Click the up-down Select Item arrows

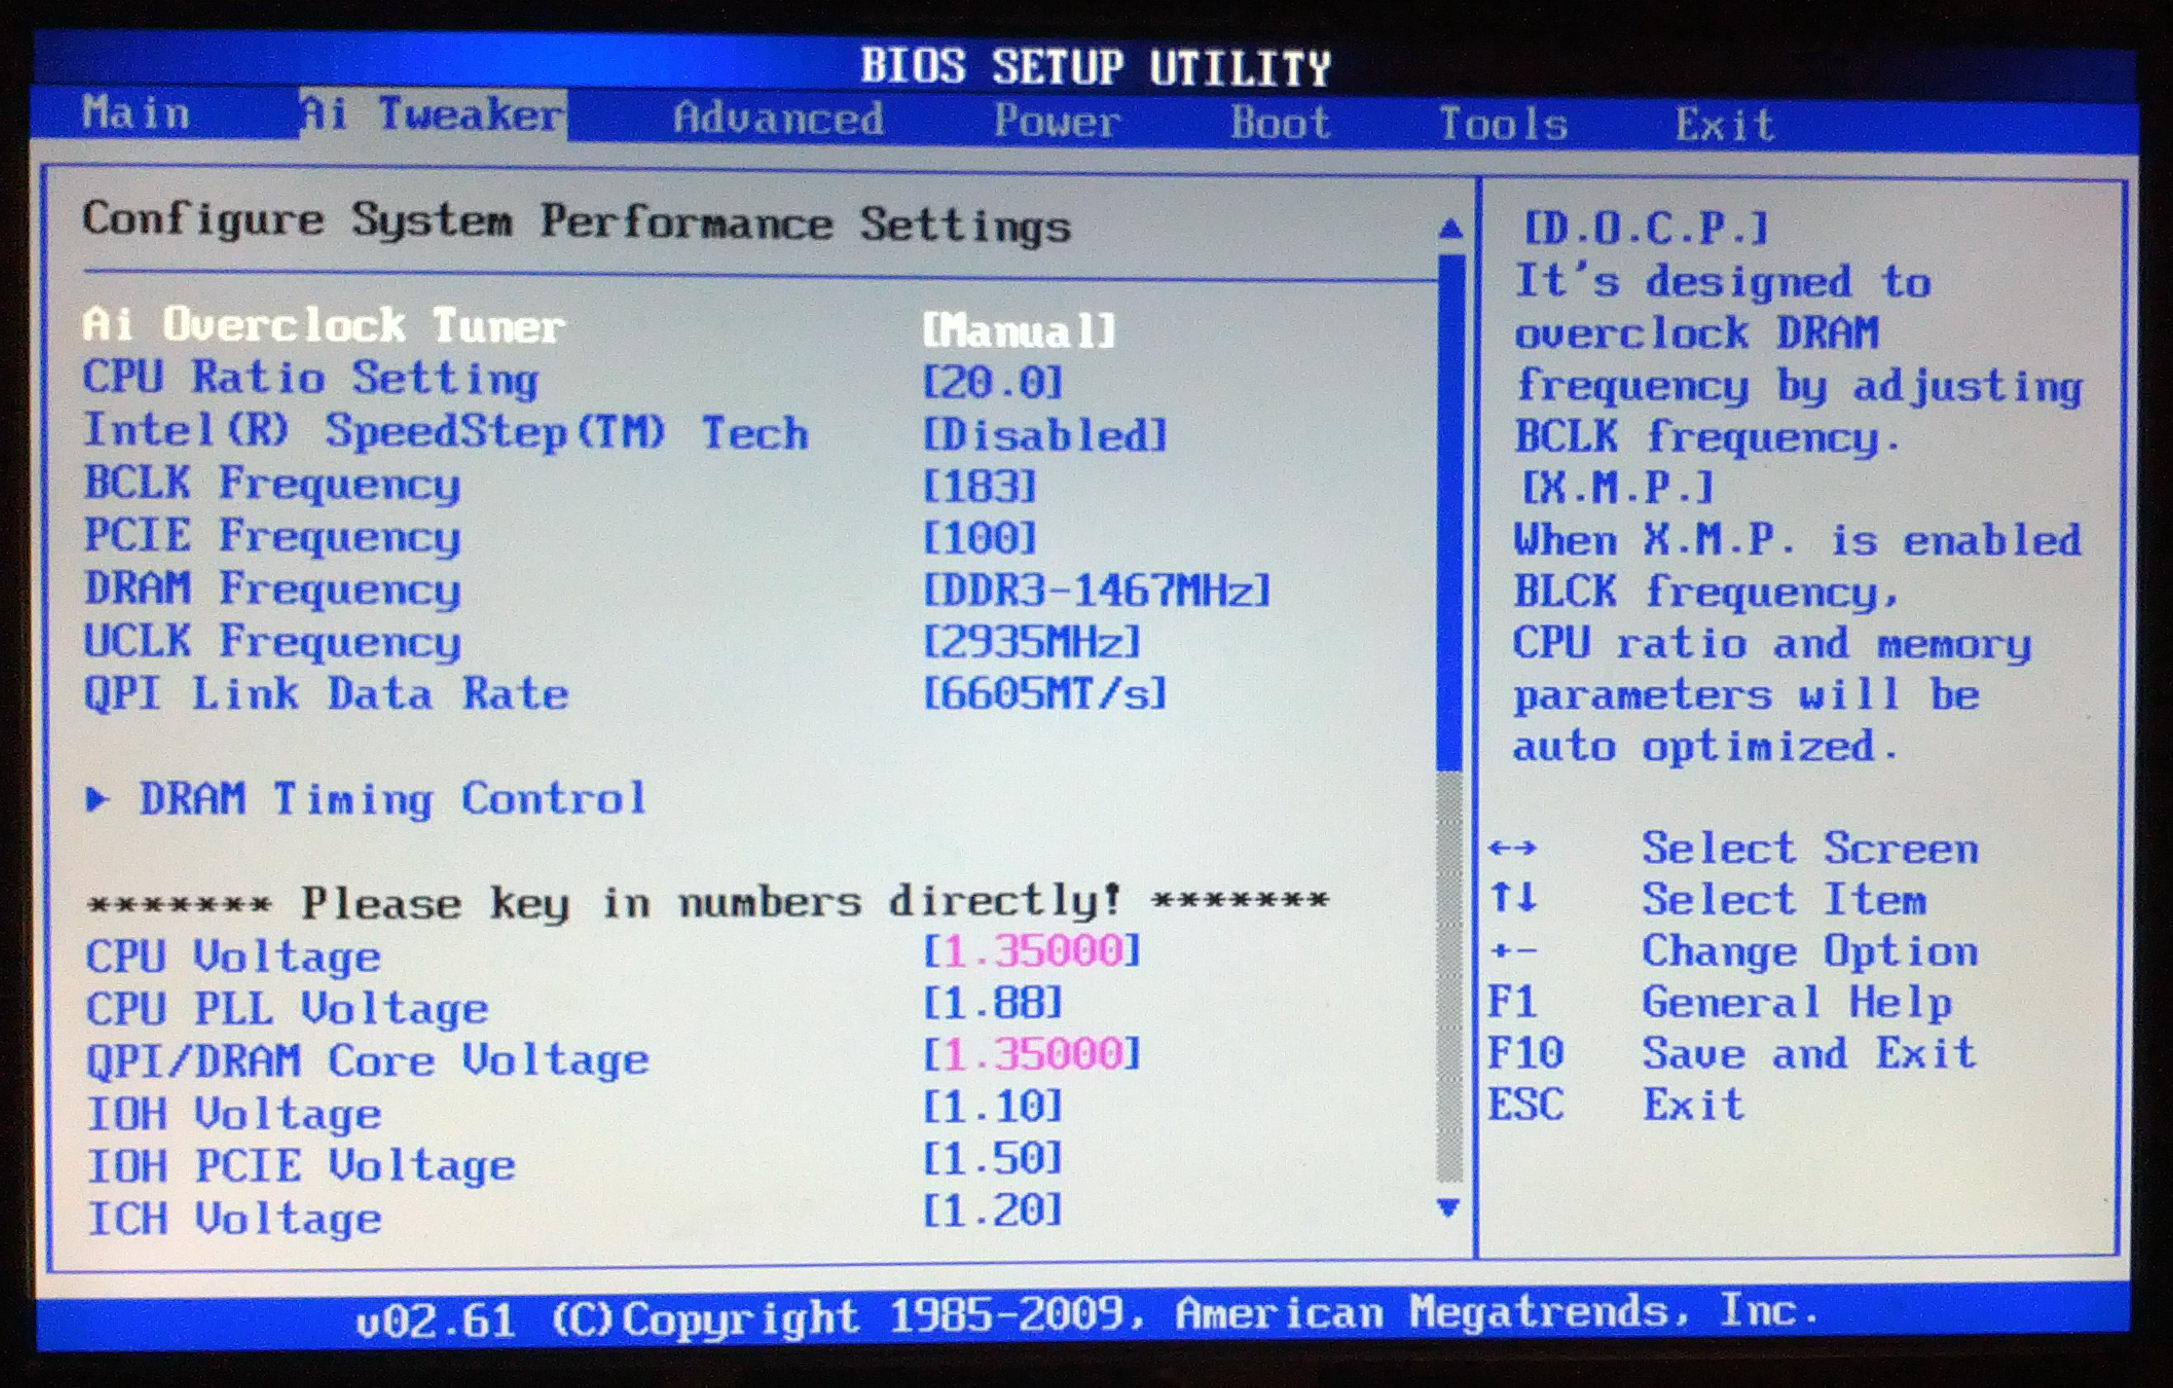(x=1512, y=899)
